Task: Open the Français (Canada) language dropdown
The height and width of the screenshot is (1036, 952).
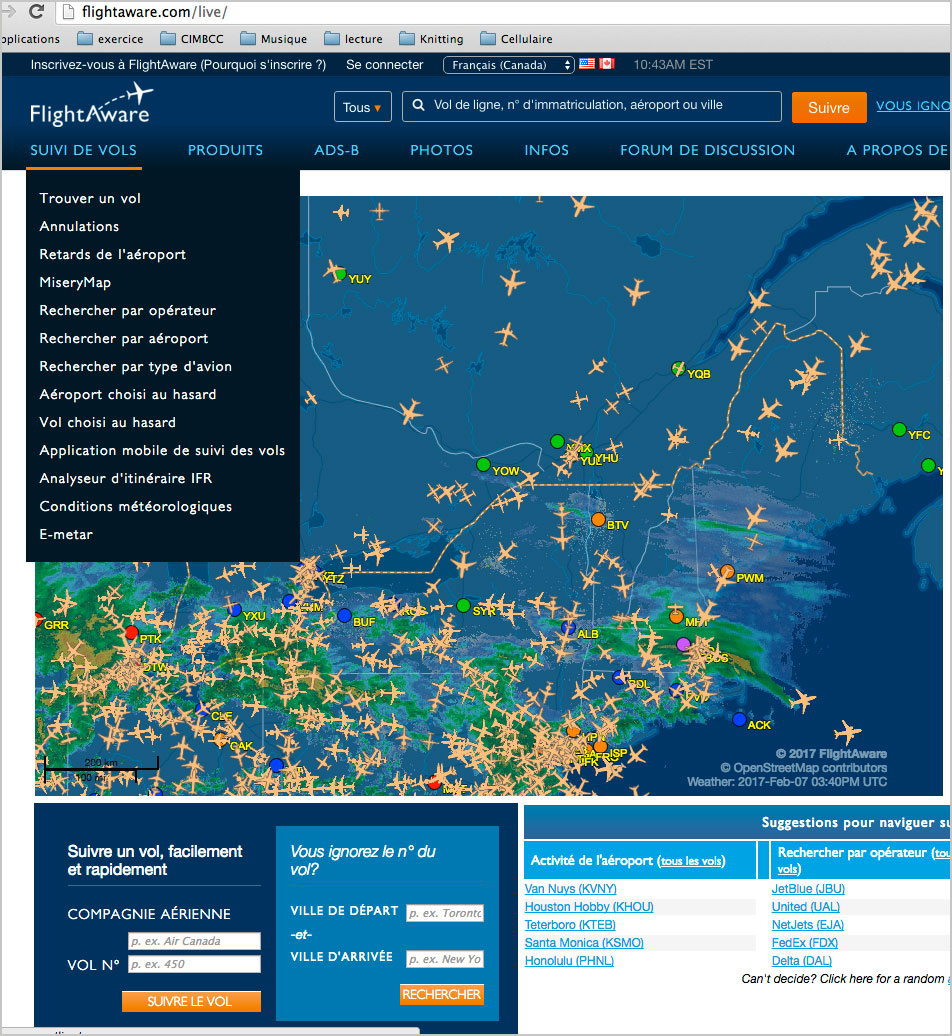Action: 509,65
